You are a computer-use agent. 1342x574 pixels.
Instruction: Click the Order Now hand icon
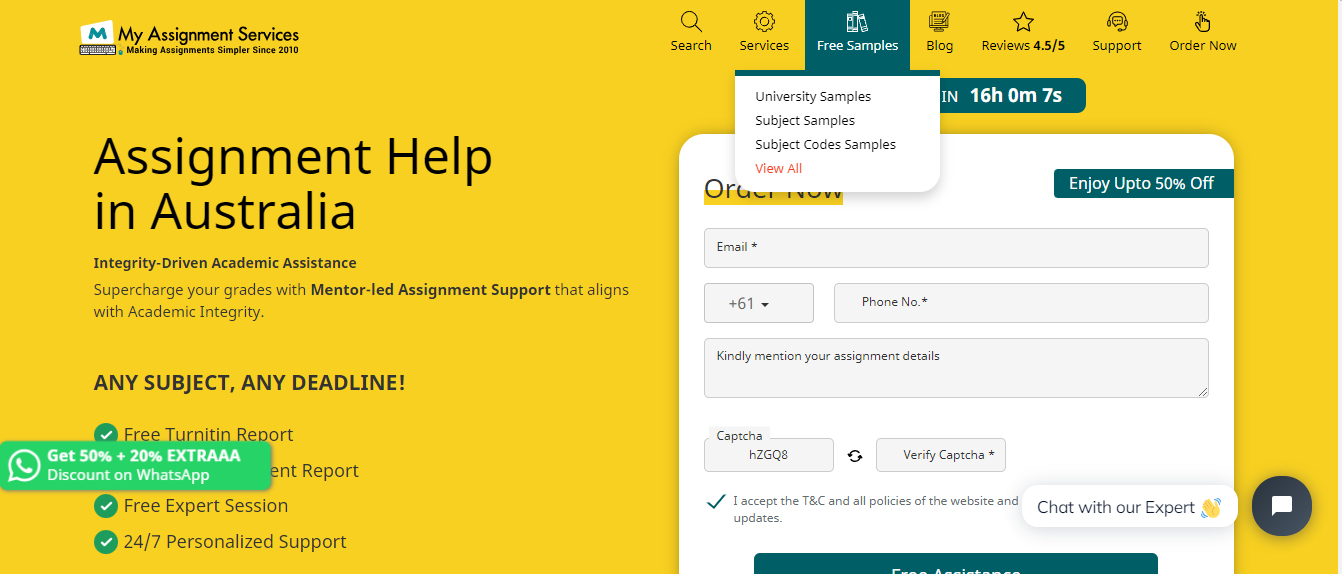click(x=1202, y=22)
